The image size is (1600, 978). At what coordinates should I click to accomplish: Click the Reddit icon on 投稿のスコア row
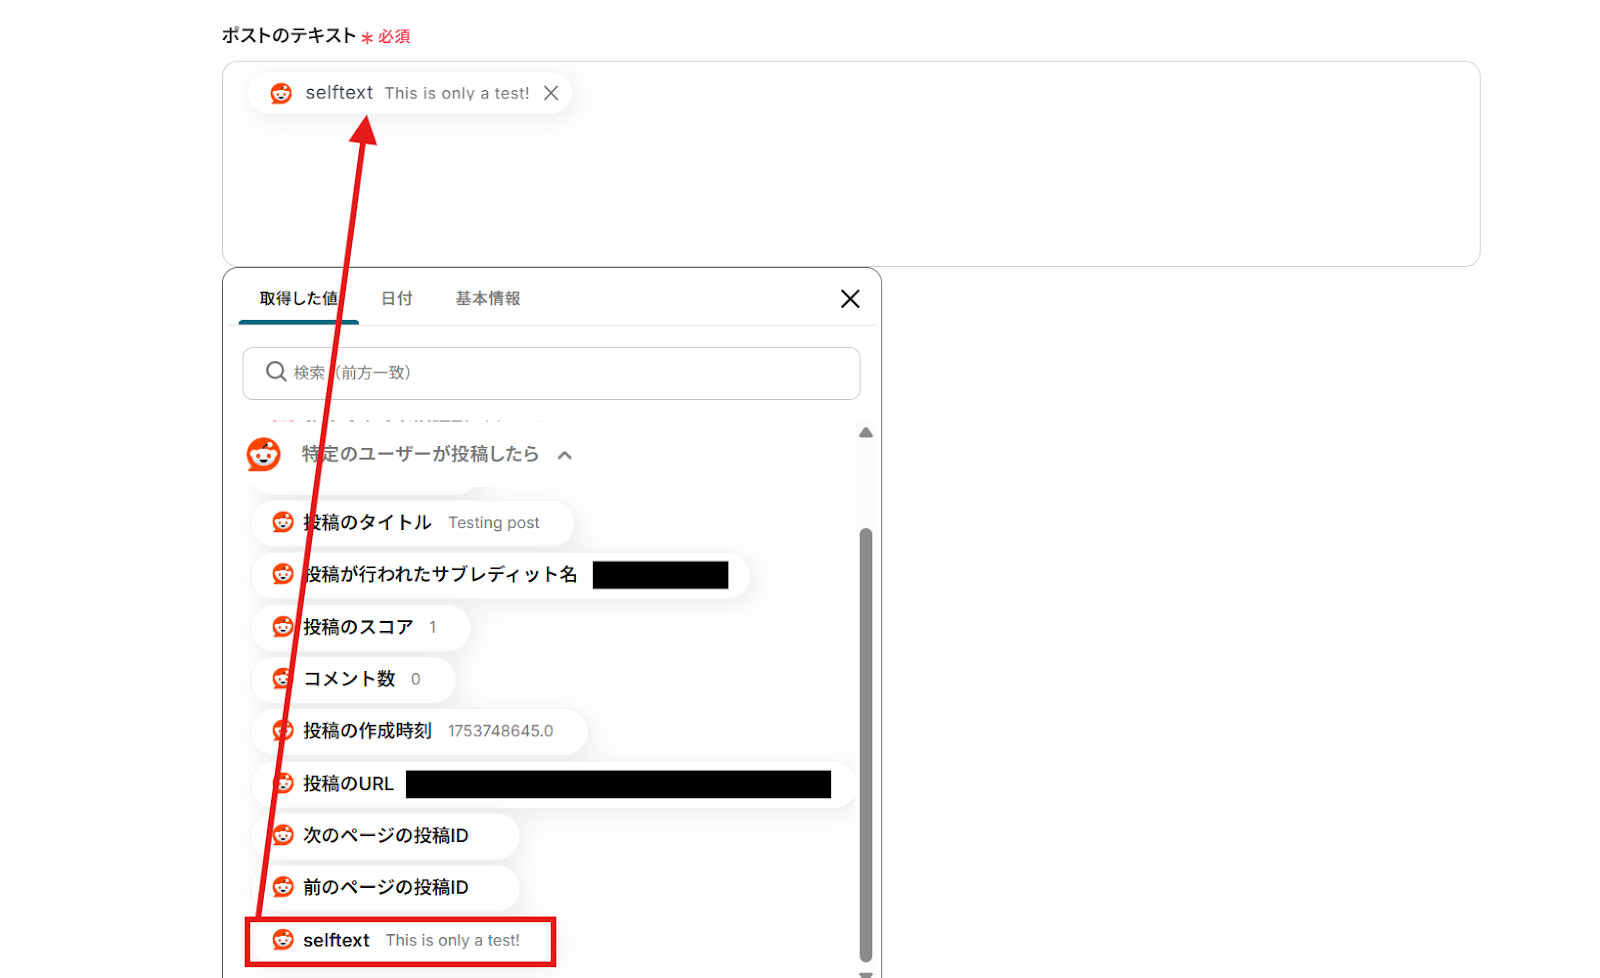point(283,627)
